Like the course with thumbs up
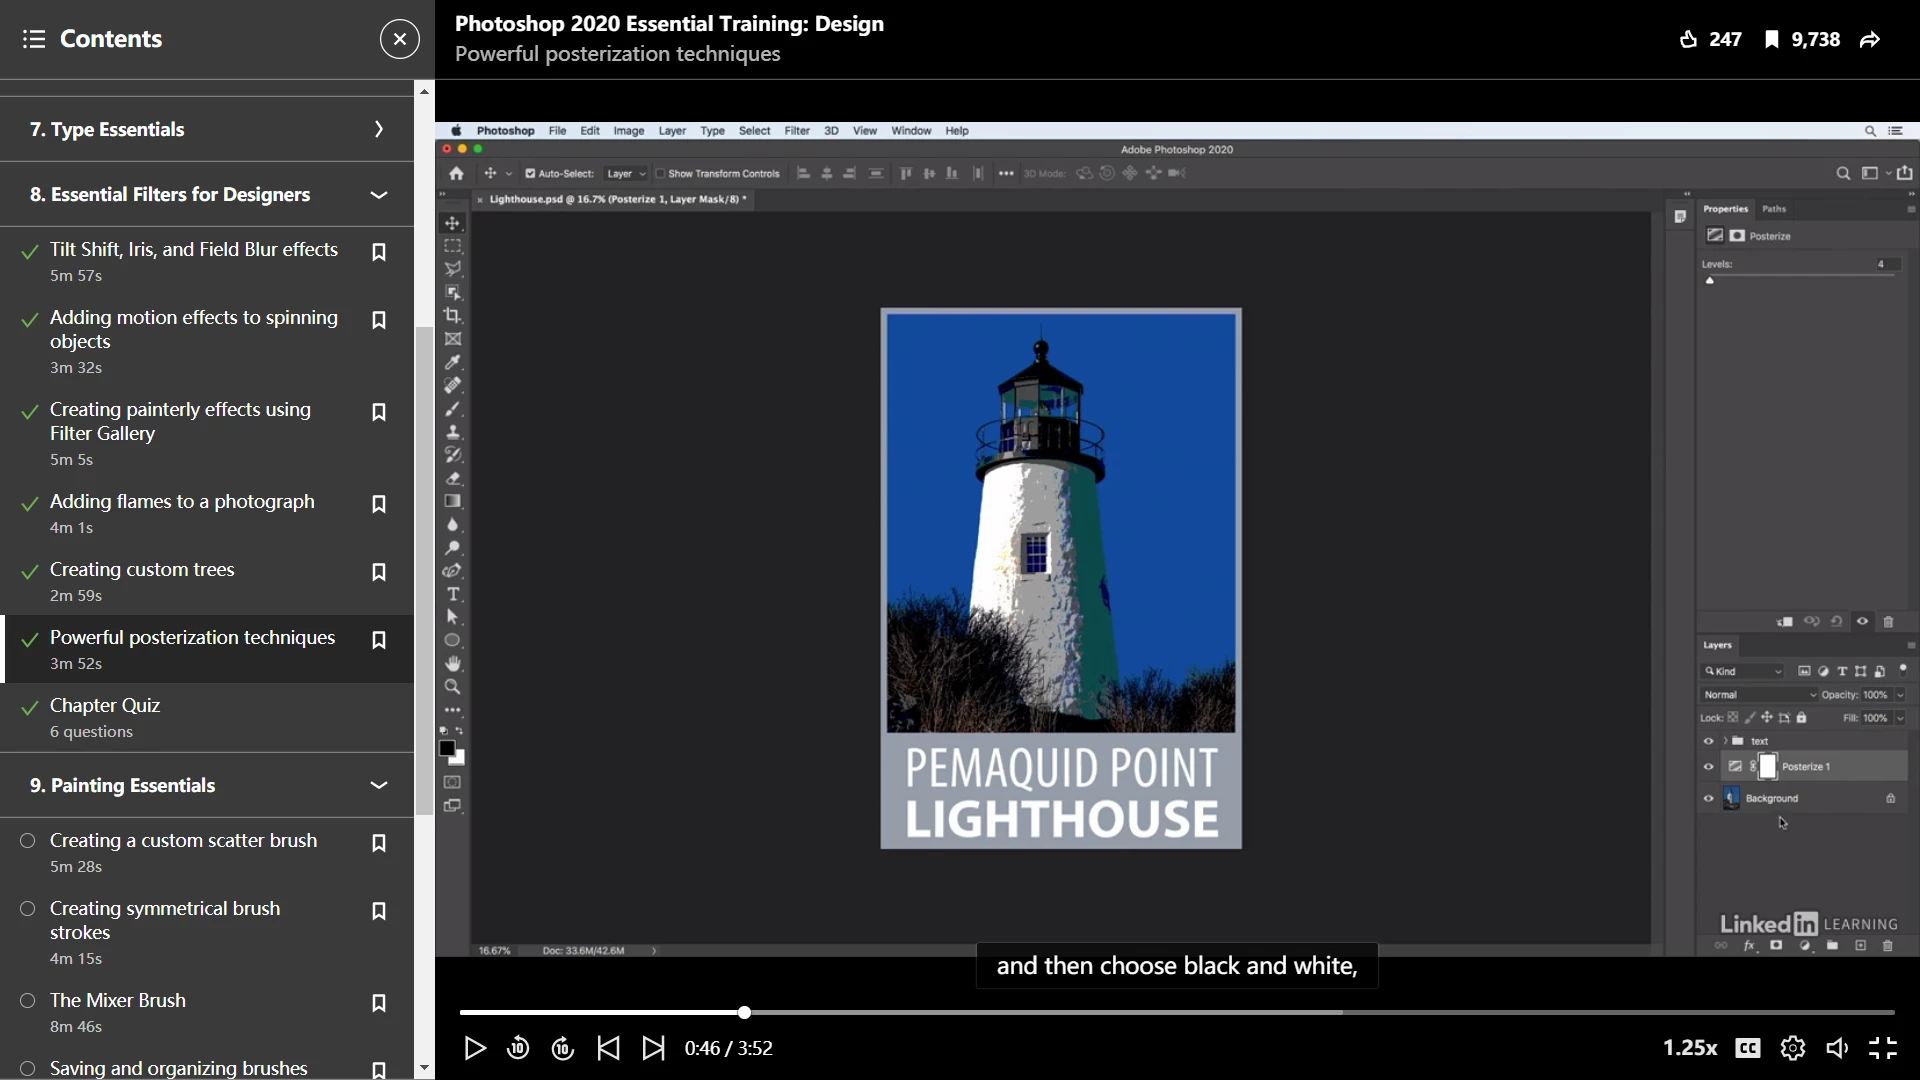The height and width of the screenshot is (1080, 1920). tap(1689, 40)
